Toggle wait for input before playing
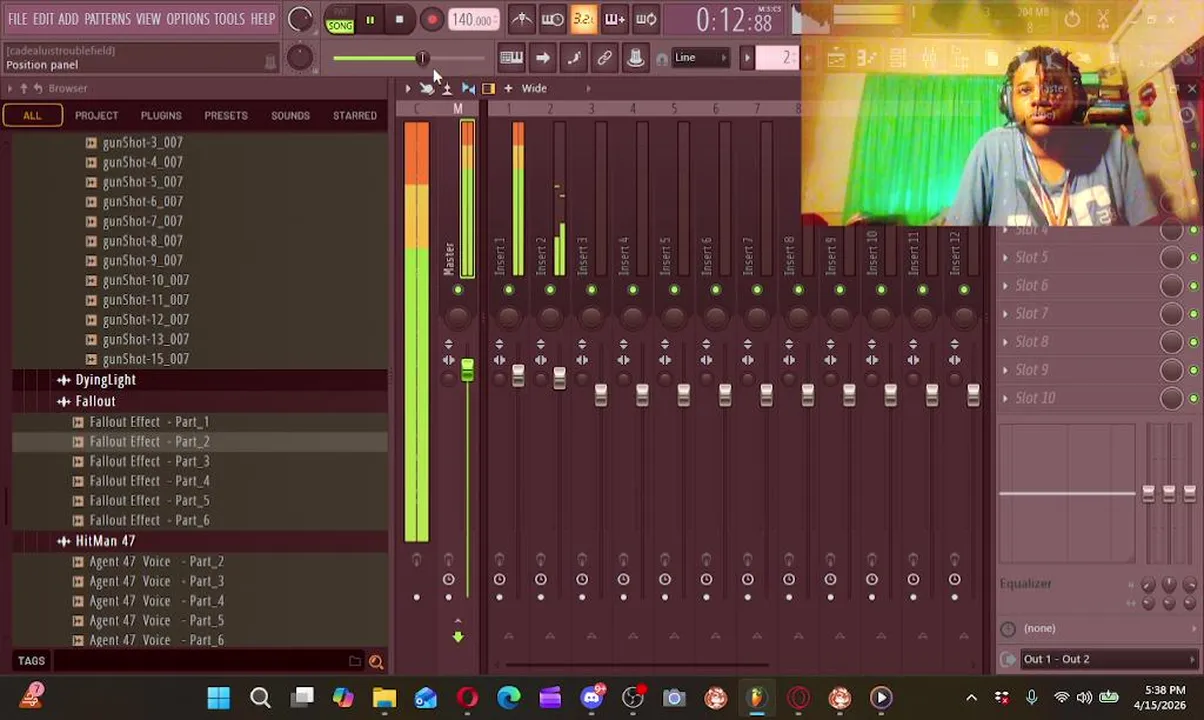 click(x=552, y=19)
